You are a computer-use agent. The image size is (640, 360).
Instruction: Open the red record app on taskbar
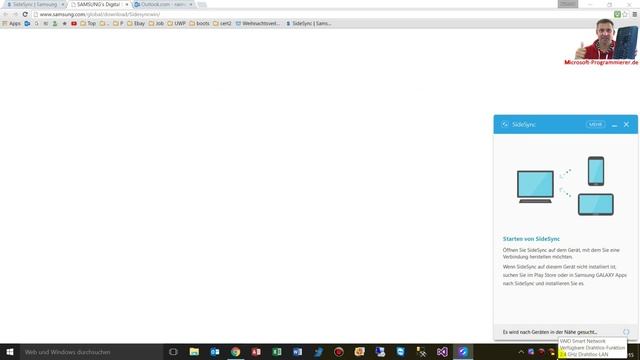click(338, 352)
